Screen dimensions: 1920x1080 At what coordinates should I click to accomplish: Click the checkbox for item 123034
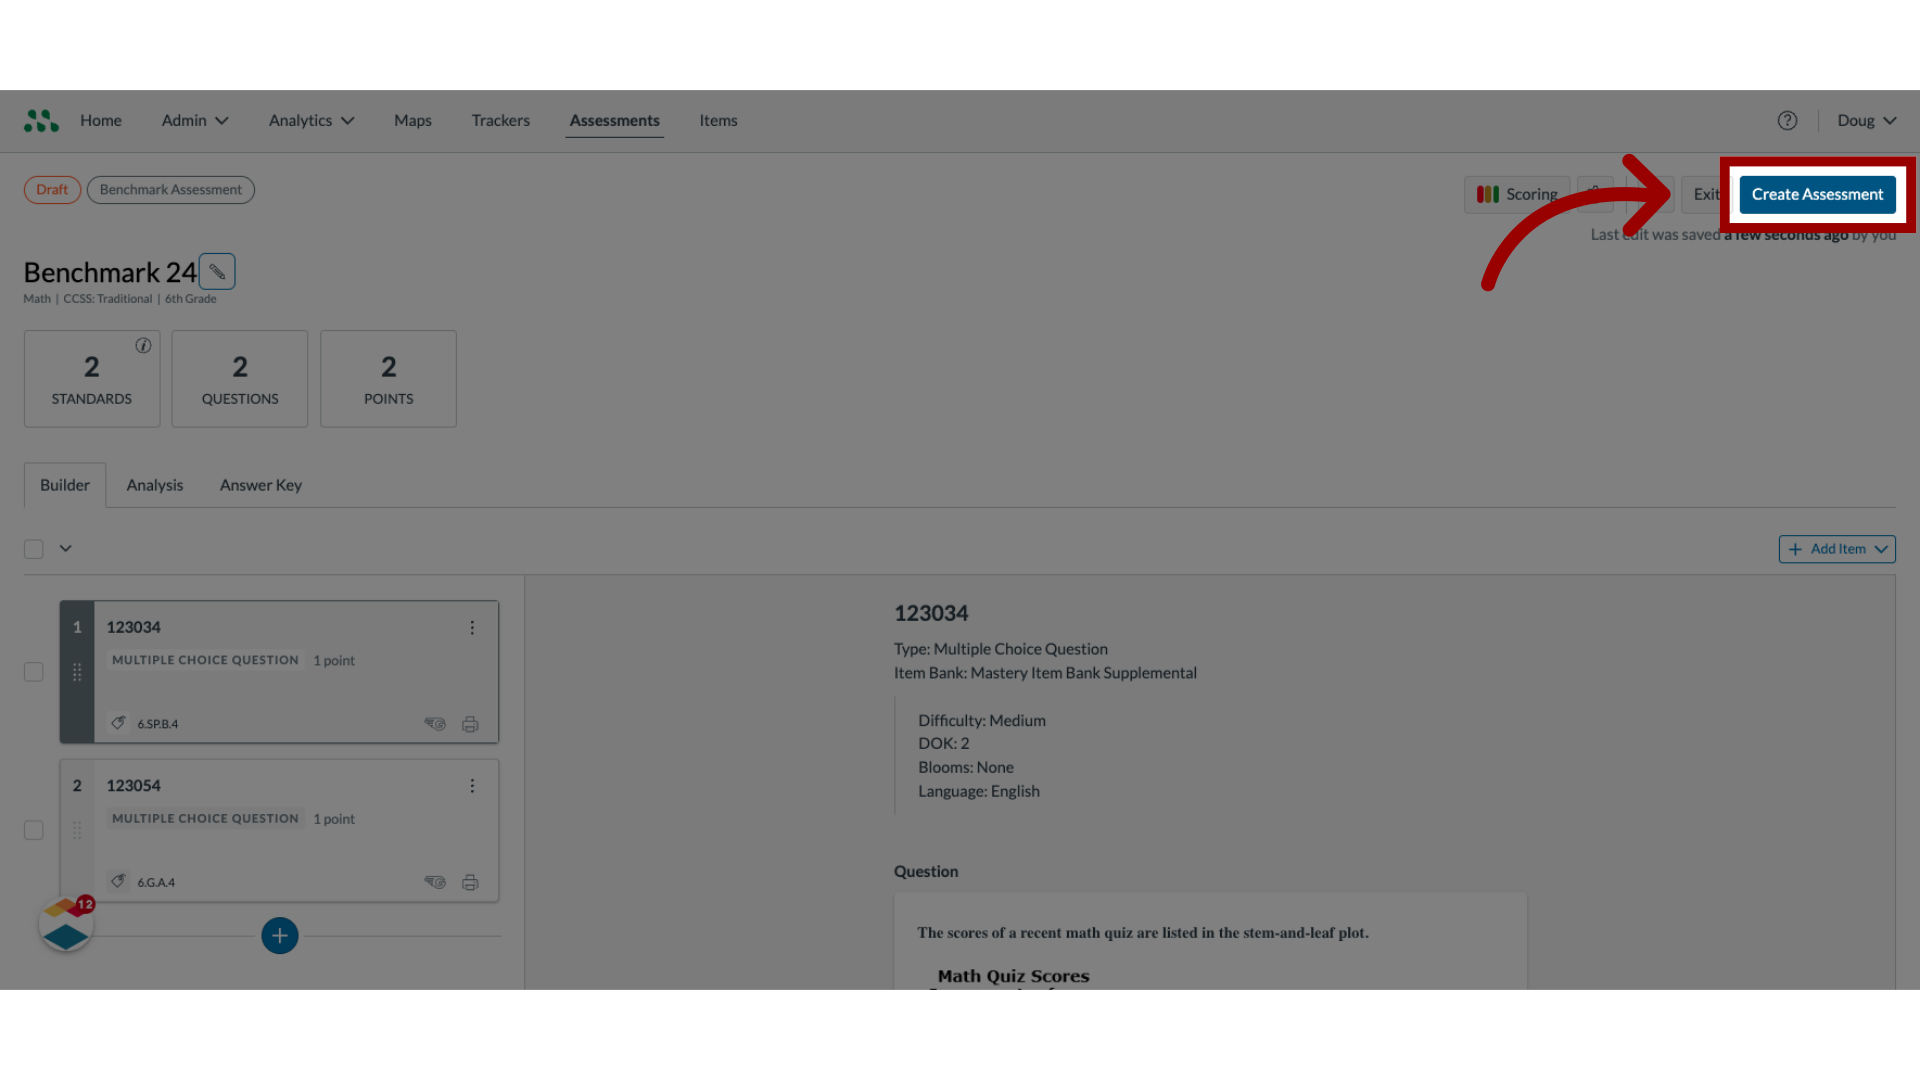[33, 671]
